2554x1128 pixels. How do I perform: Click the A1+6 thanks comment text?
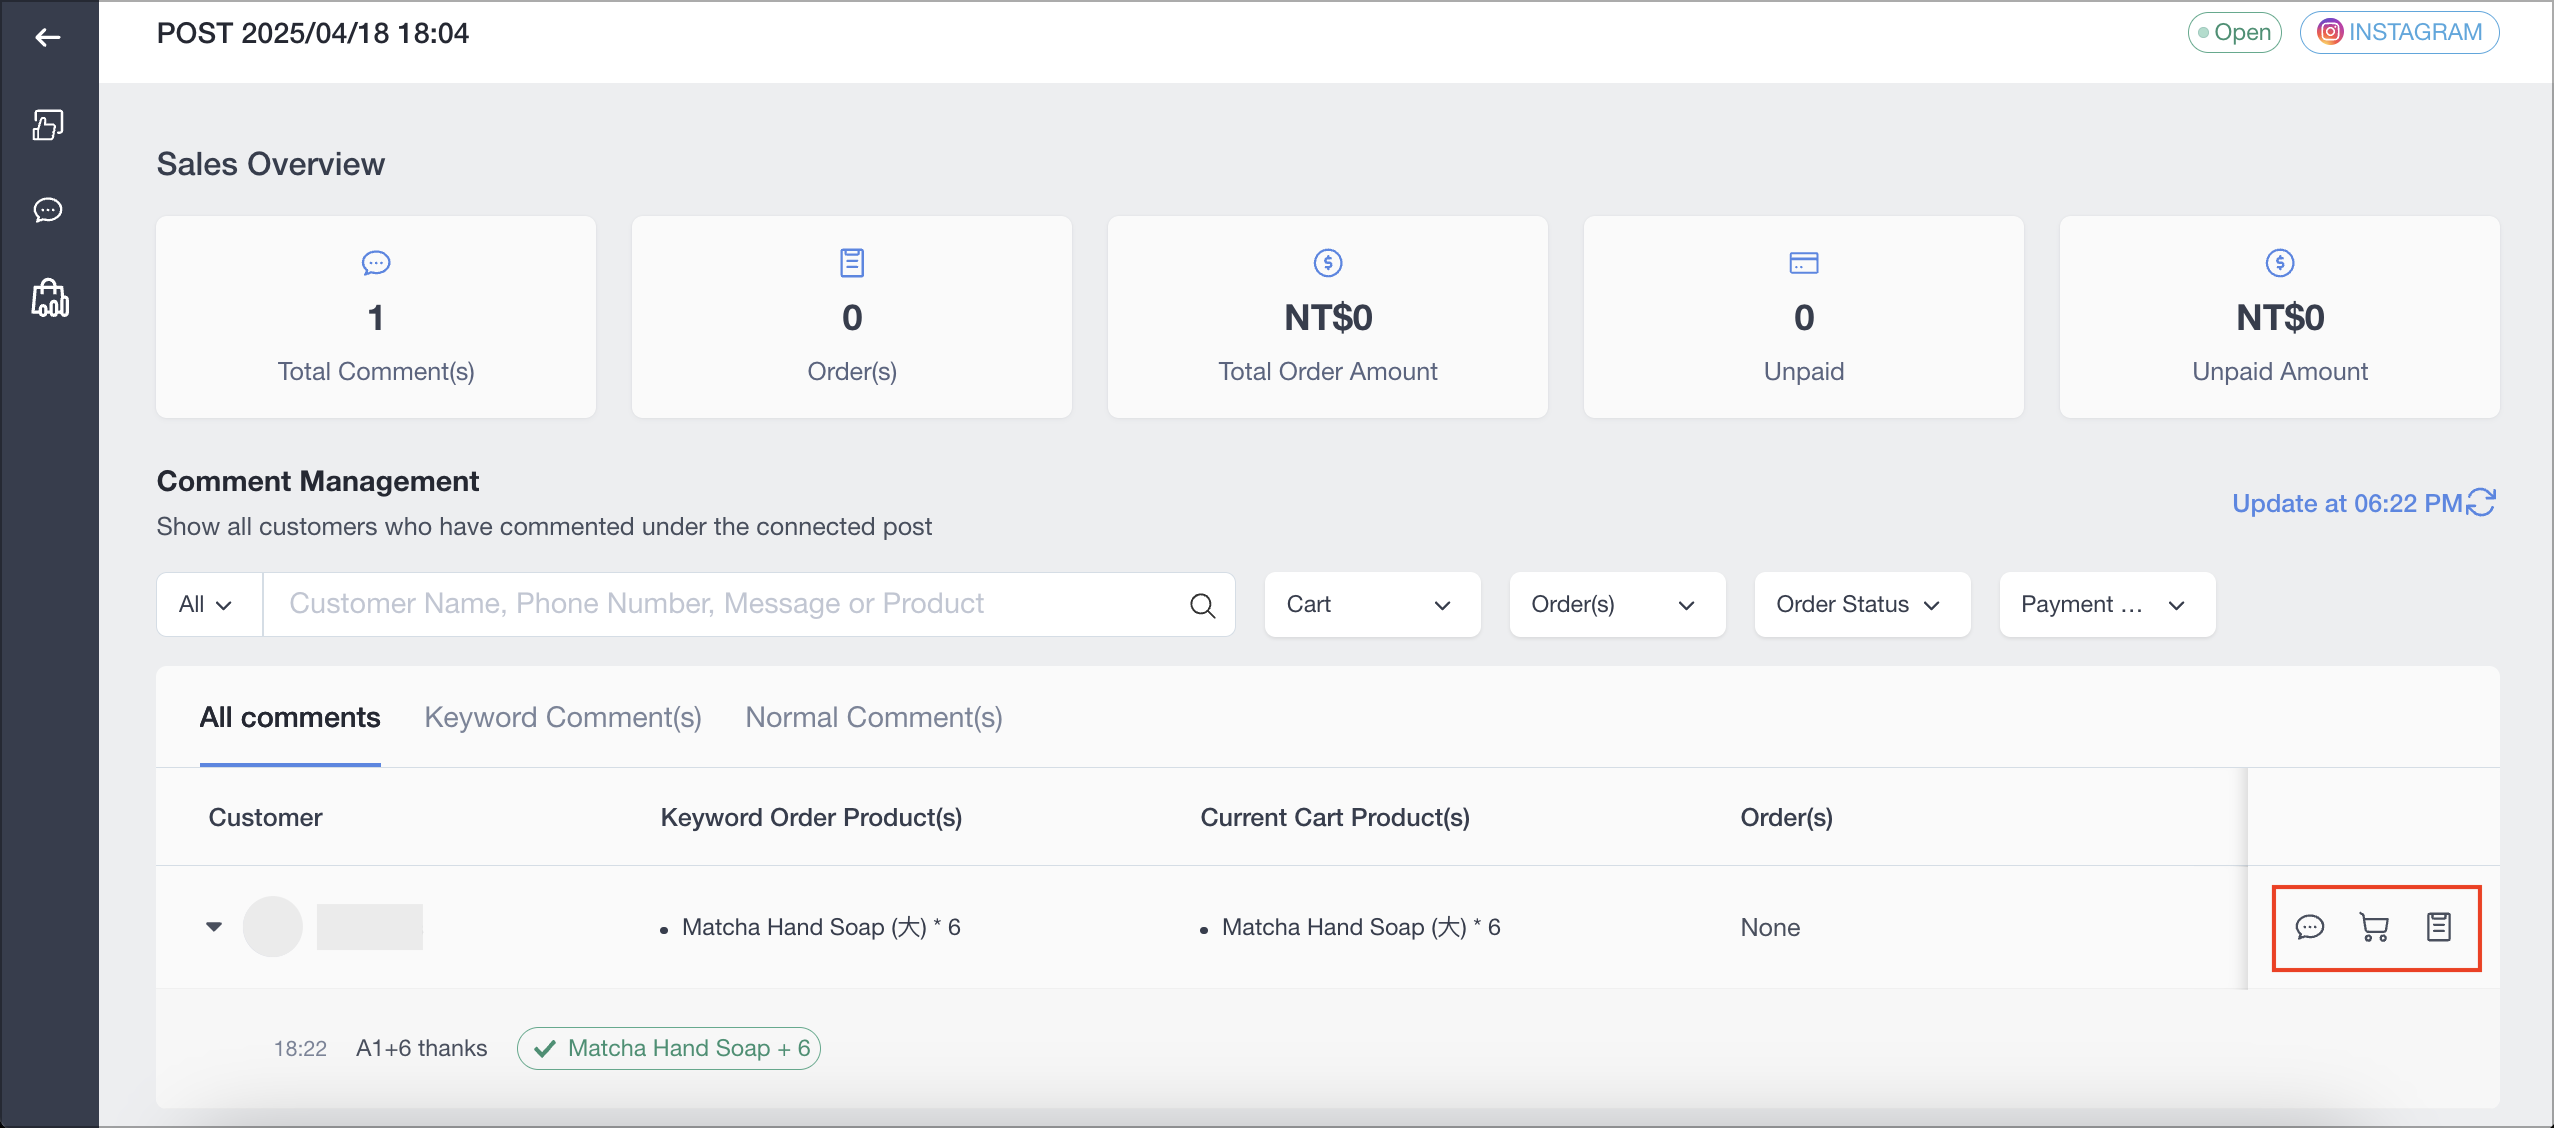click(x=421, y=1048)
